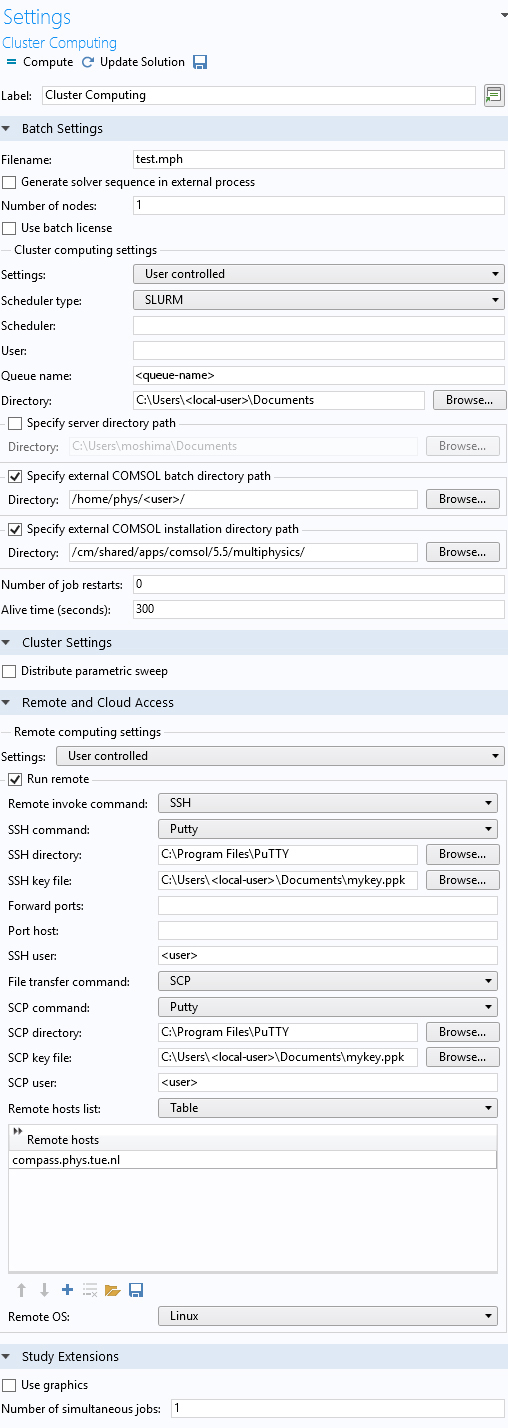Click the Remote hosts column header
Image resolution: width=508 pixels, height=1428 pixels.
point(252,1139)
